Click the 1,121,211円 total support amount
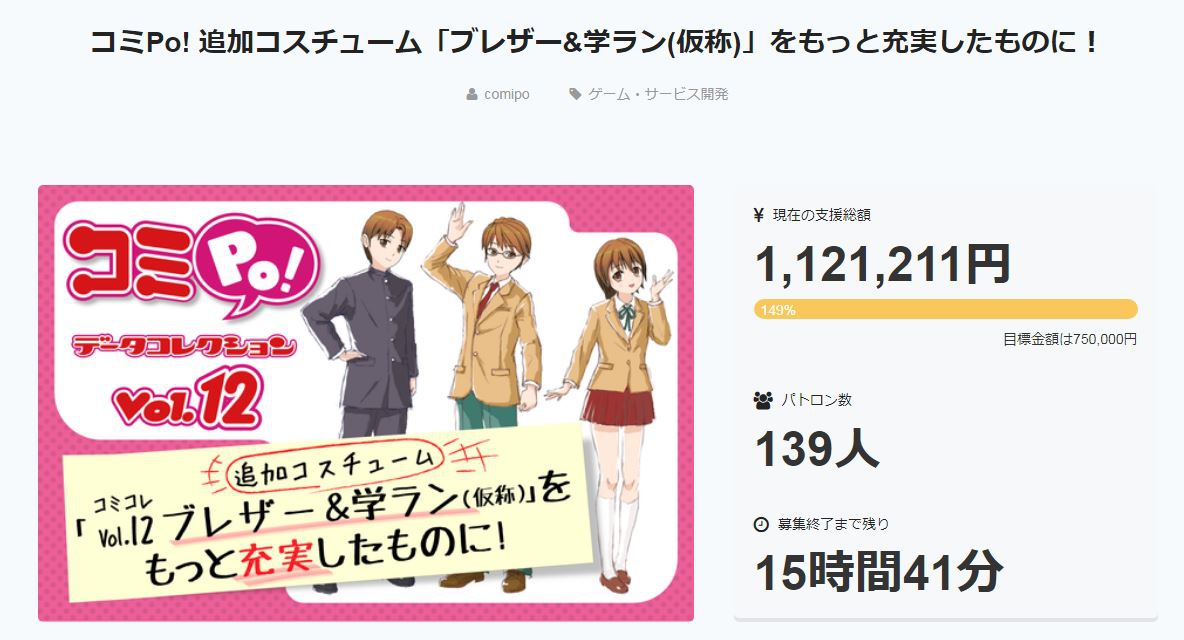The image size is (1184, 640). [x=883, y=265]
